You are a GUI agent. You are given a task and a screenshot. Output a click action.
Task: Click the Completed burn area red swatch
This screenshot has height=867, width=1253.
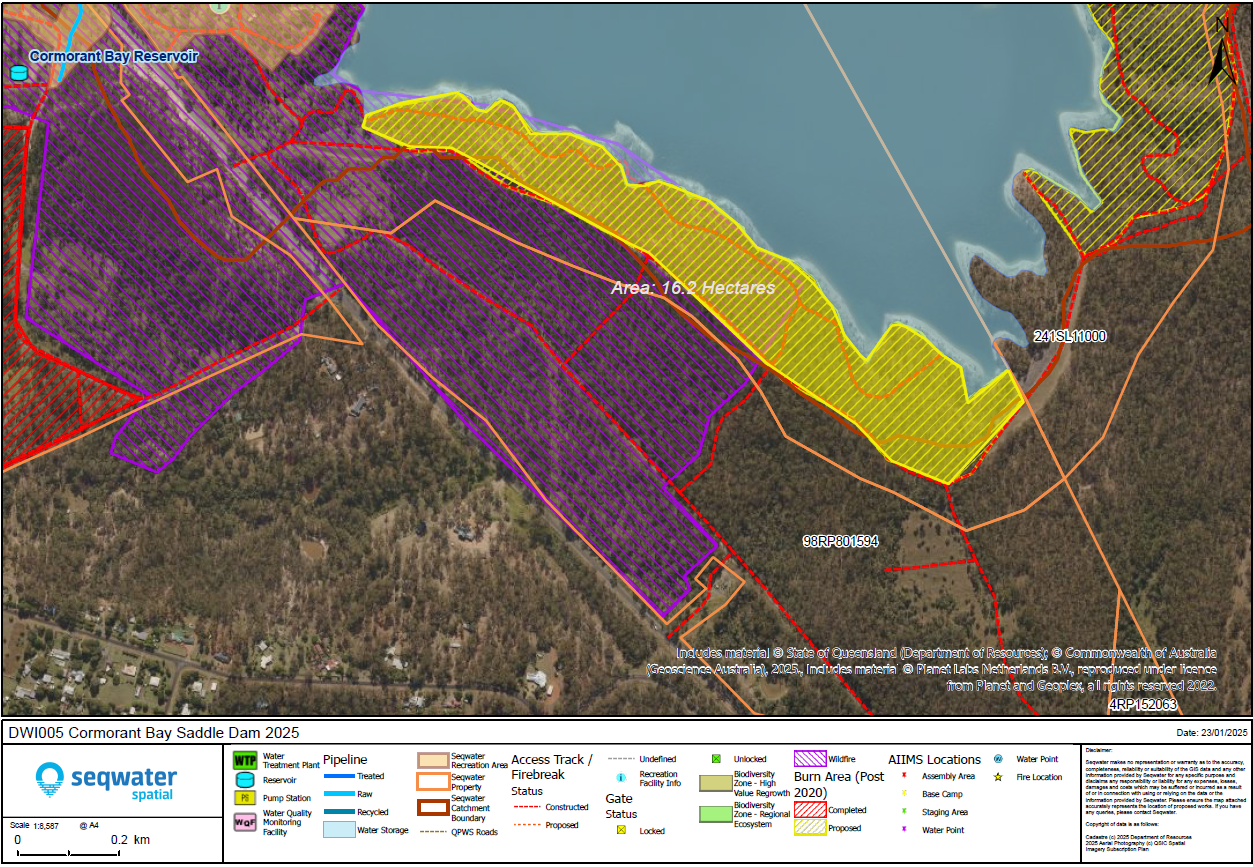tap(810, 811)
